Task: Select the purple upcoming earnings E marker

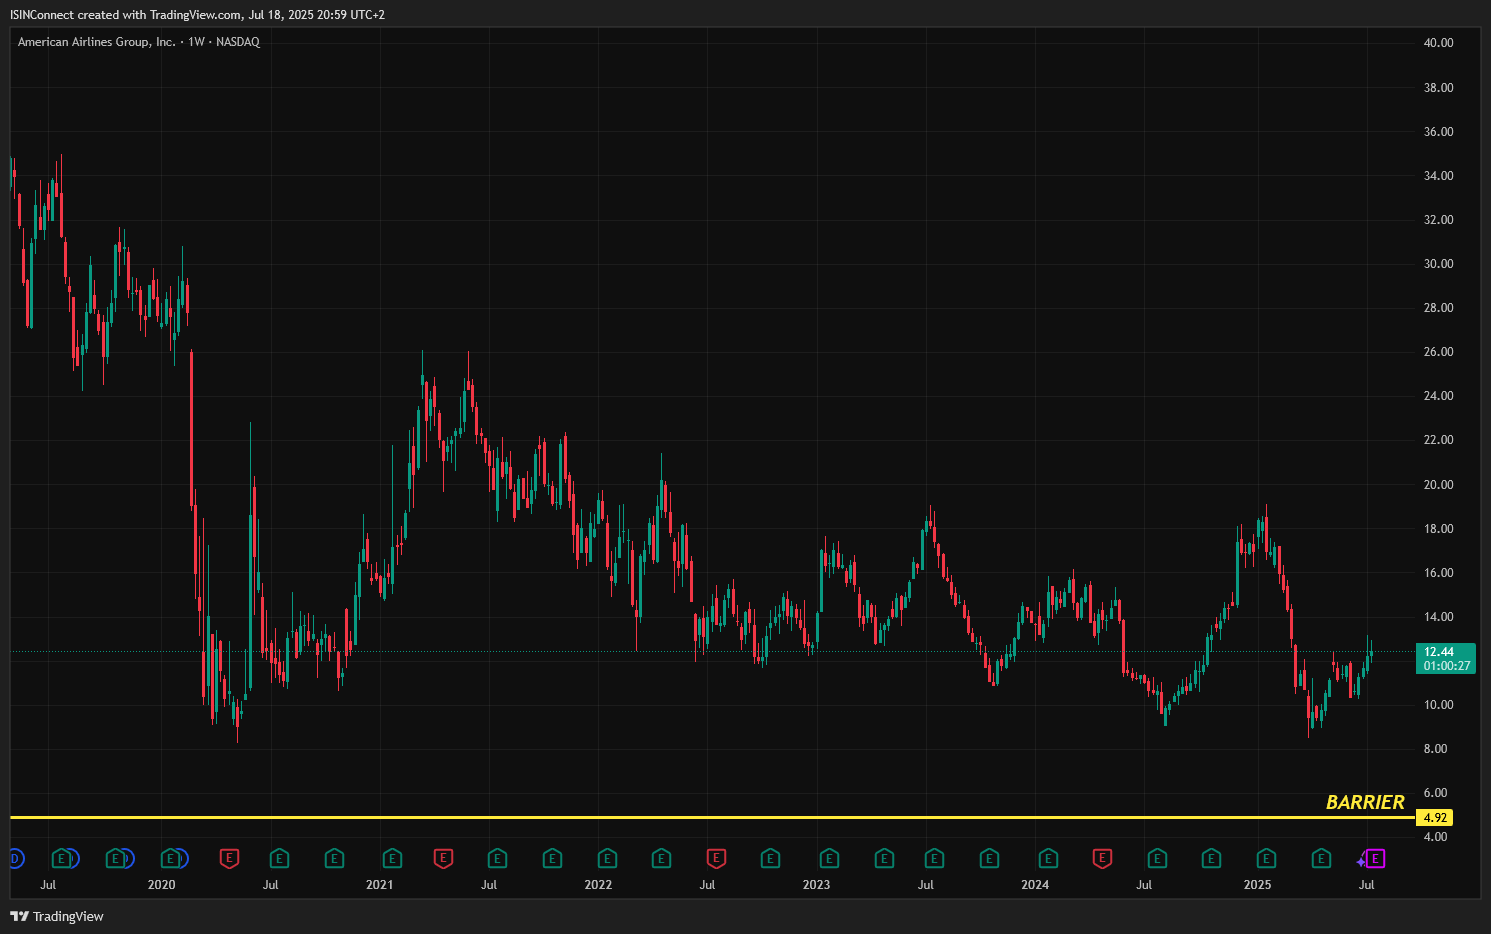Action: (1376, 858)
